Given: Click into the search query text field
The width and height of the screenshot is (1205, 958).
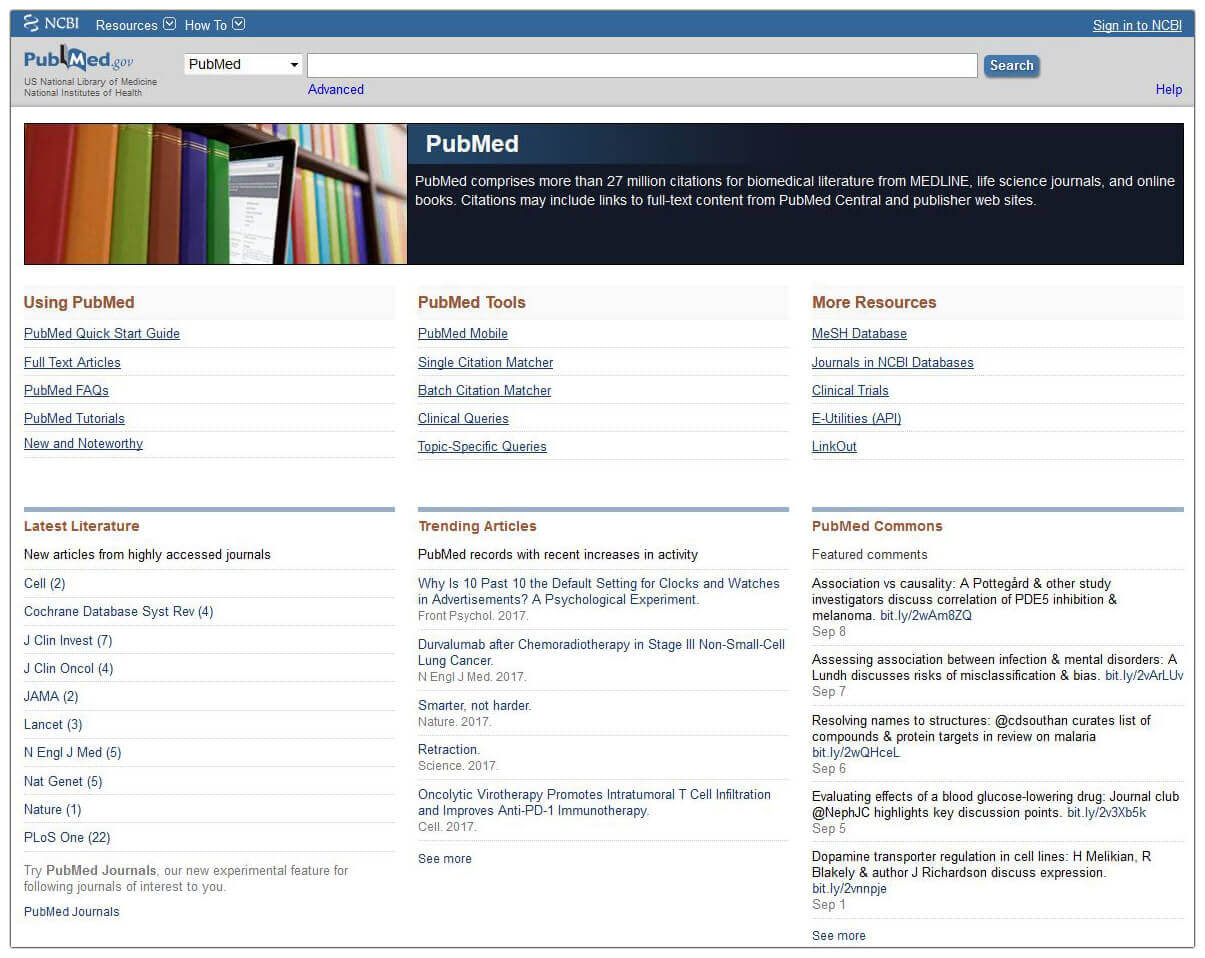Looking at the screenshot, I should 642,65.
